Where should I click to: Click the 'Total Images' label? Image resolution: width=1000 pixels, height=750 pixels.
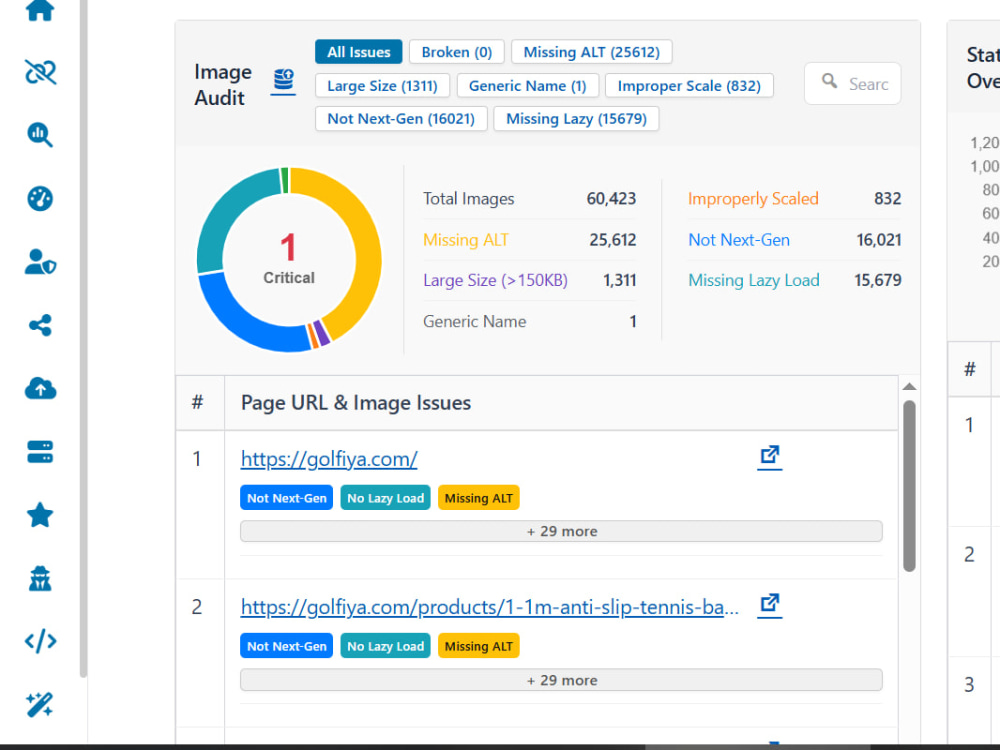click(468, 198)
